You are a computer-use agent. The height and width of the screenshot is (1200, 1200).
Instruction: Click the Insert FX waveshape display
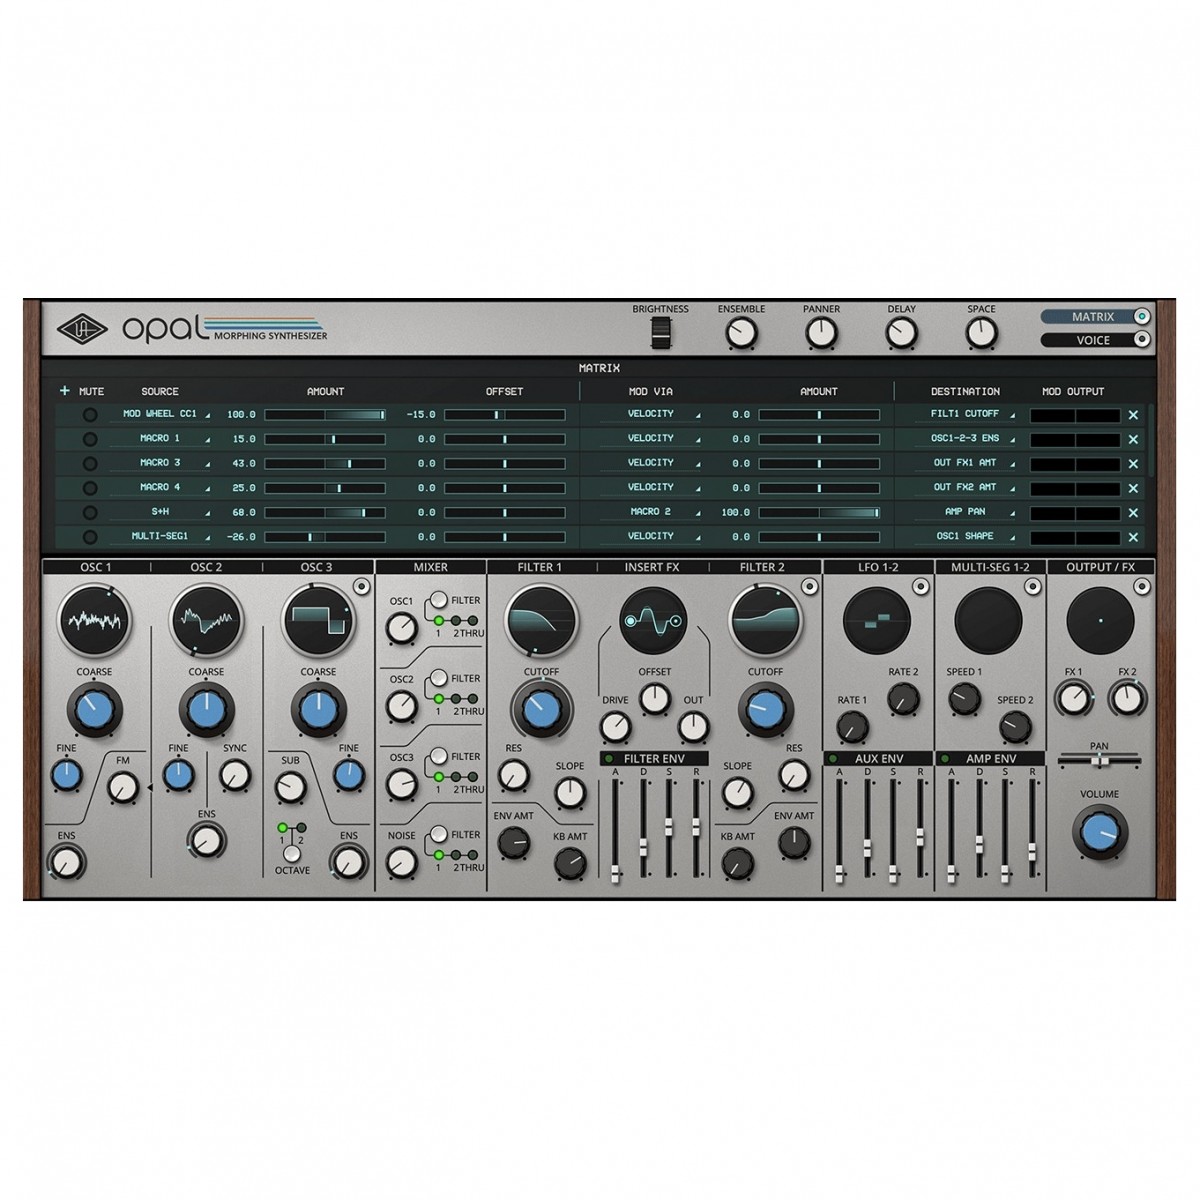point(652,620)
